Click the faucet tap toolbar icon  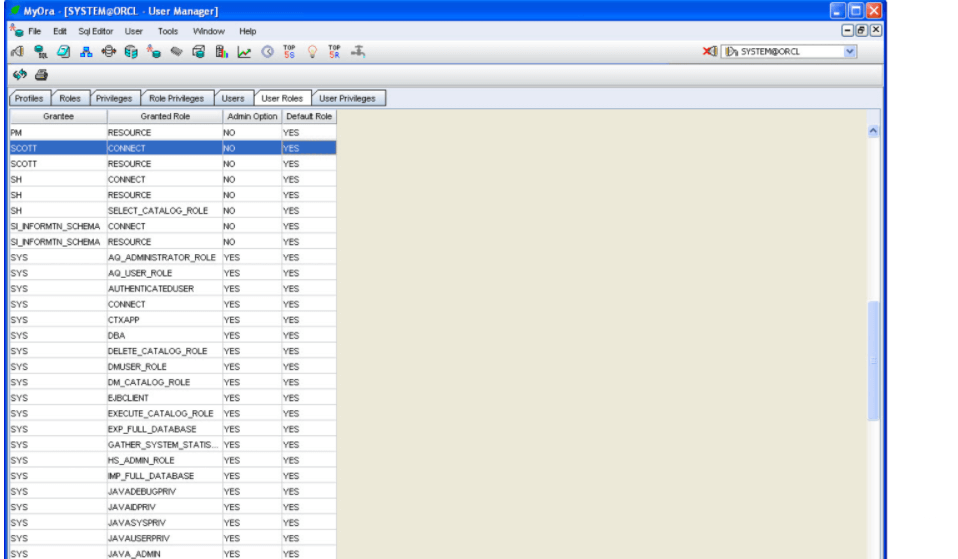click(x=357, y=52)
